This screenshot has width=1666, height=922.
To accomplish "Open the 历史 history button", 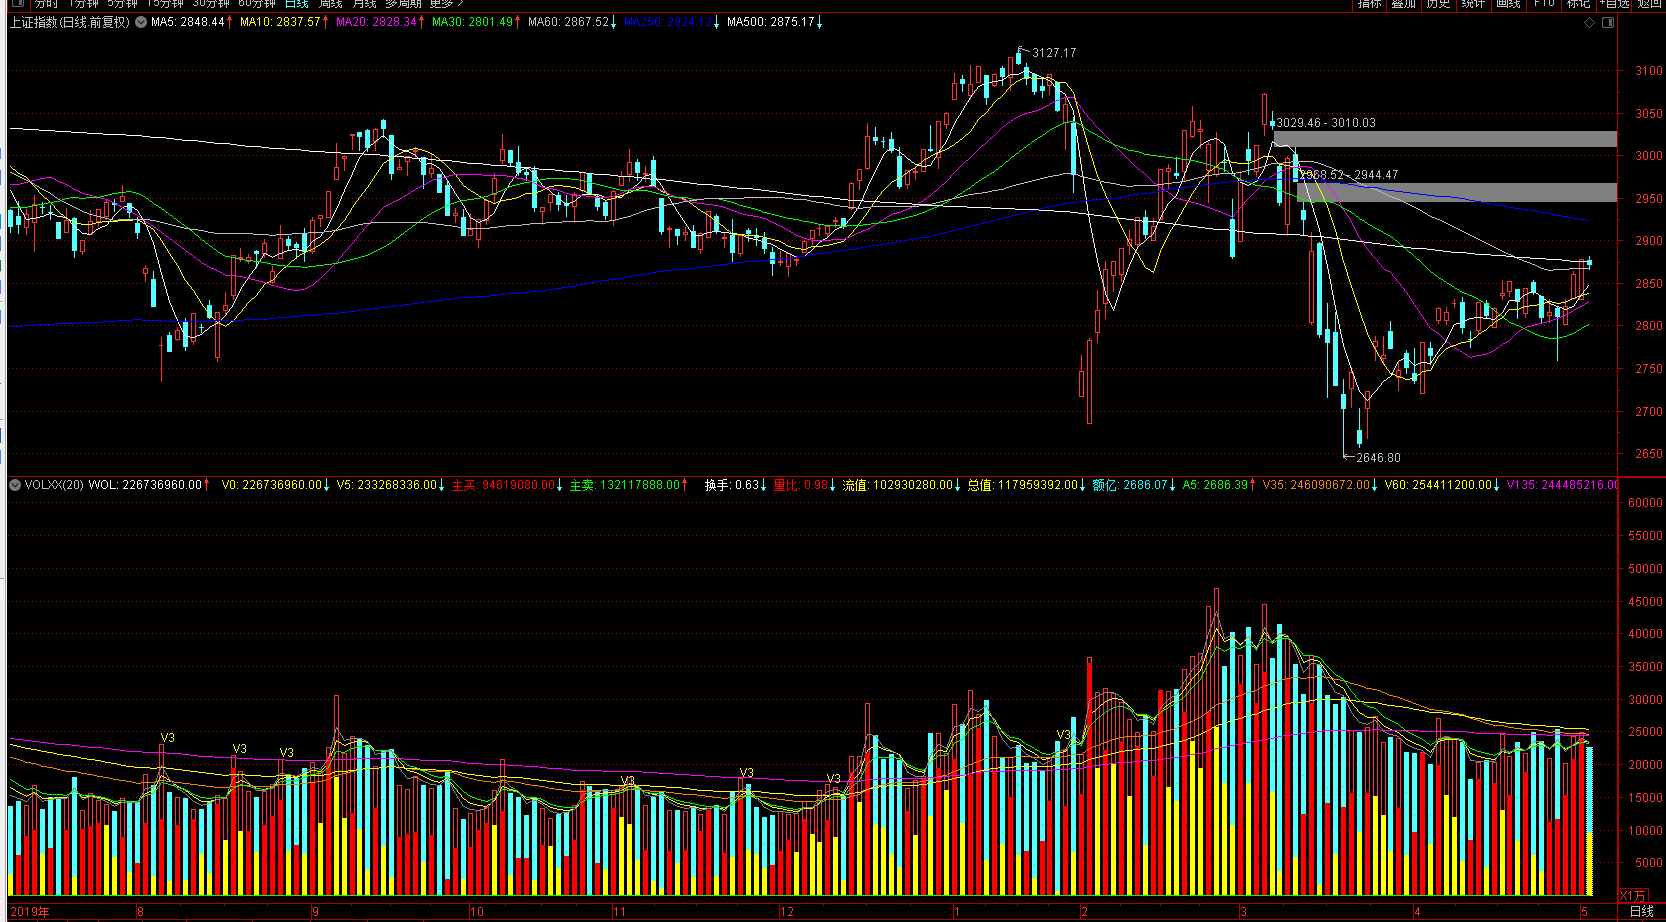I will click(1438, 4).
